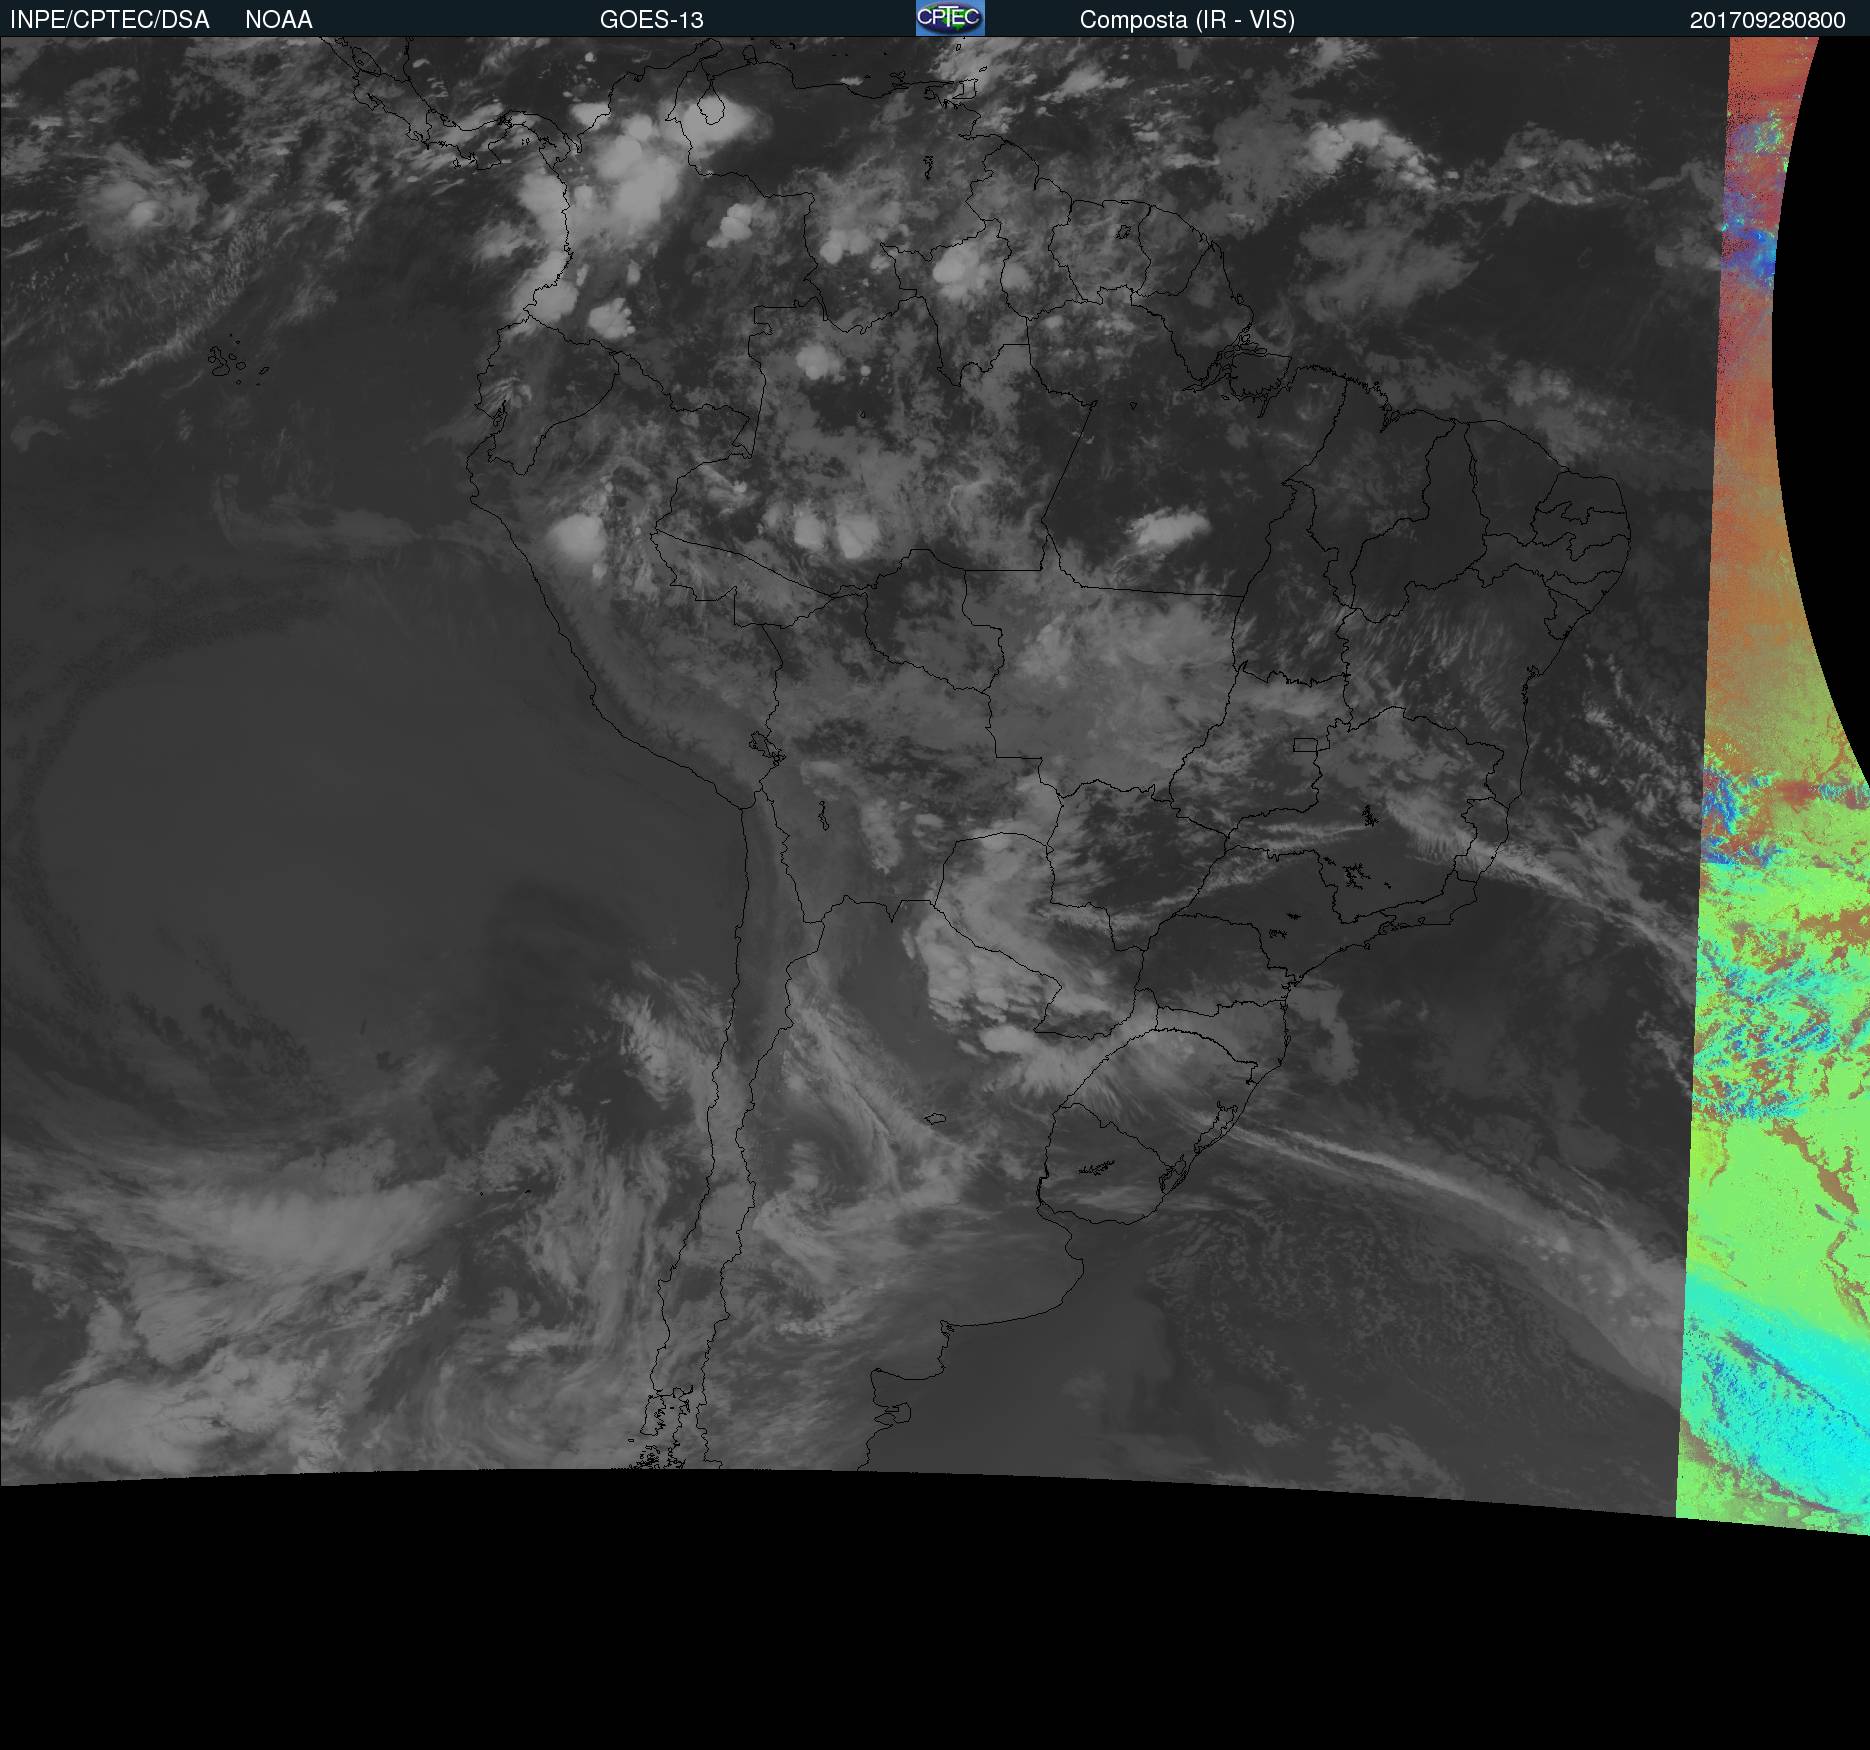Click the CPTEC logo in header
Image resolution: width=1870 pixels, height=1750 pixels.
[950, 18]
